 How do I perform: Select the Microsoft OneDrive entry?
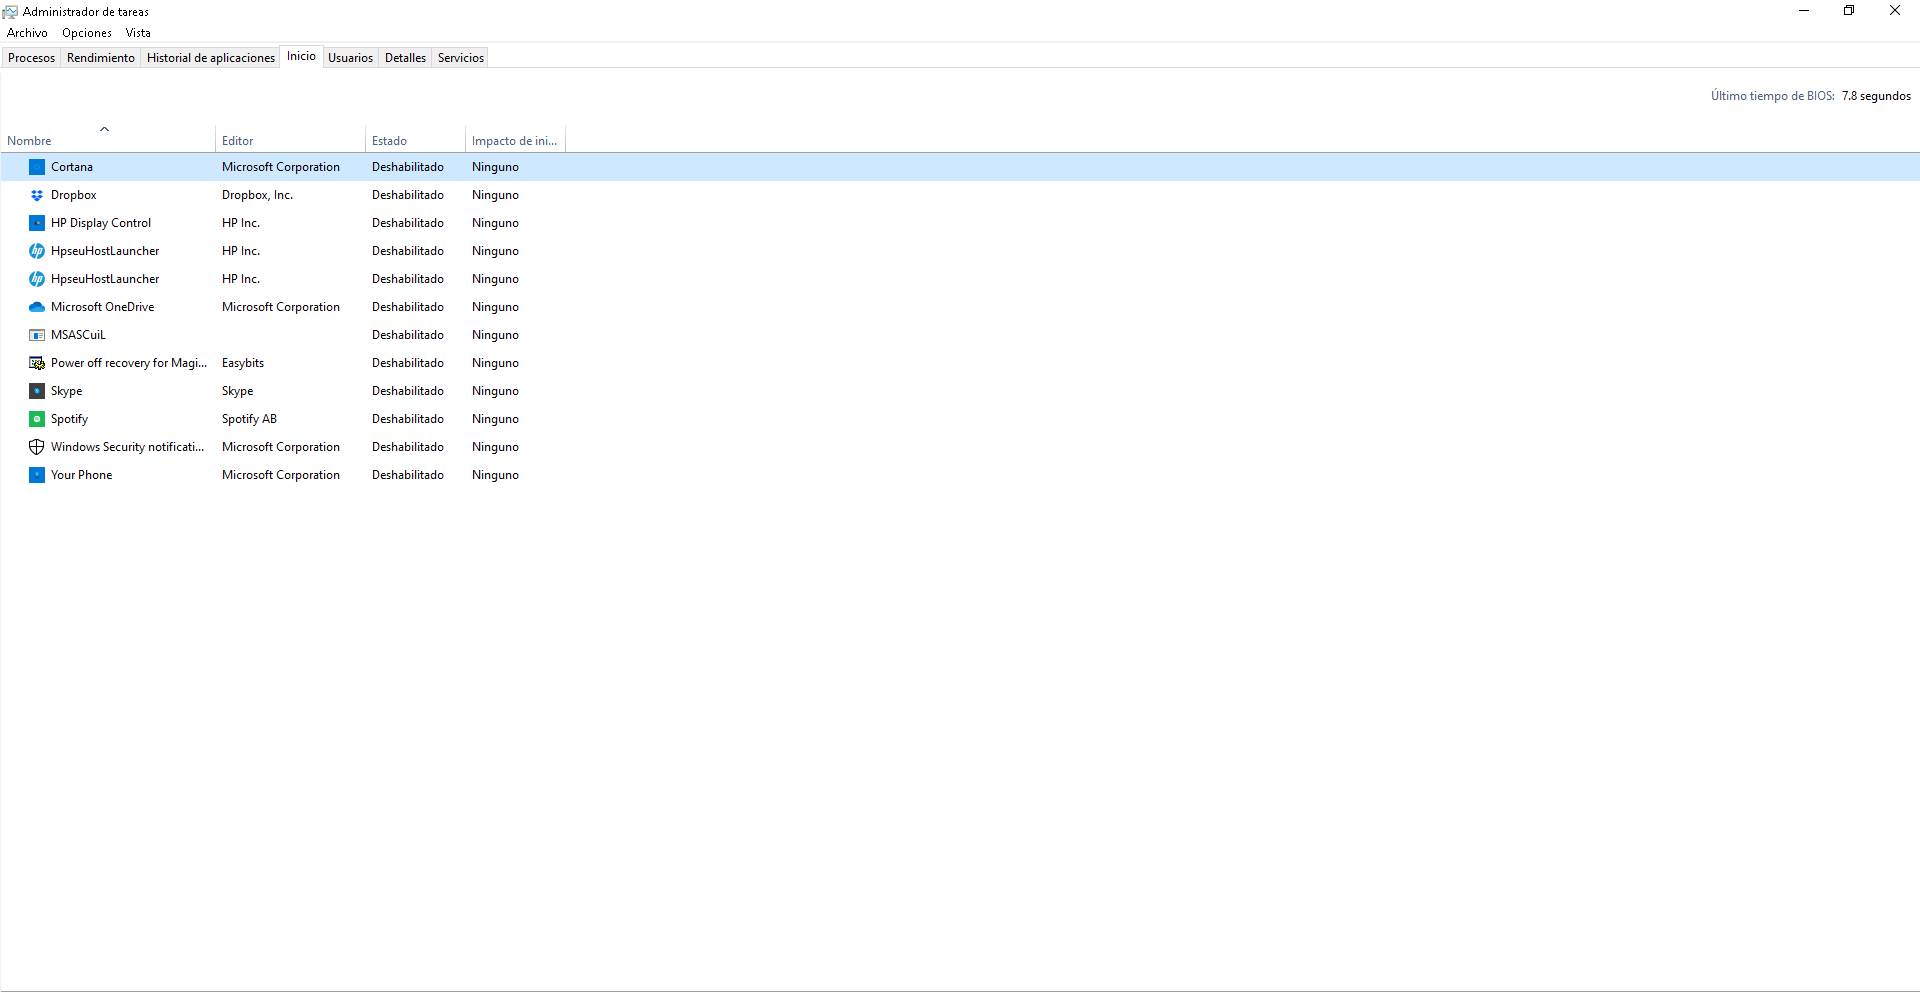click(x=103, y=307)
